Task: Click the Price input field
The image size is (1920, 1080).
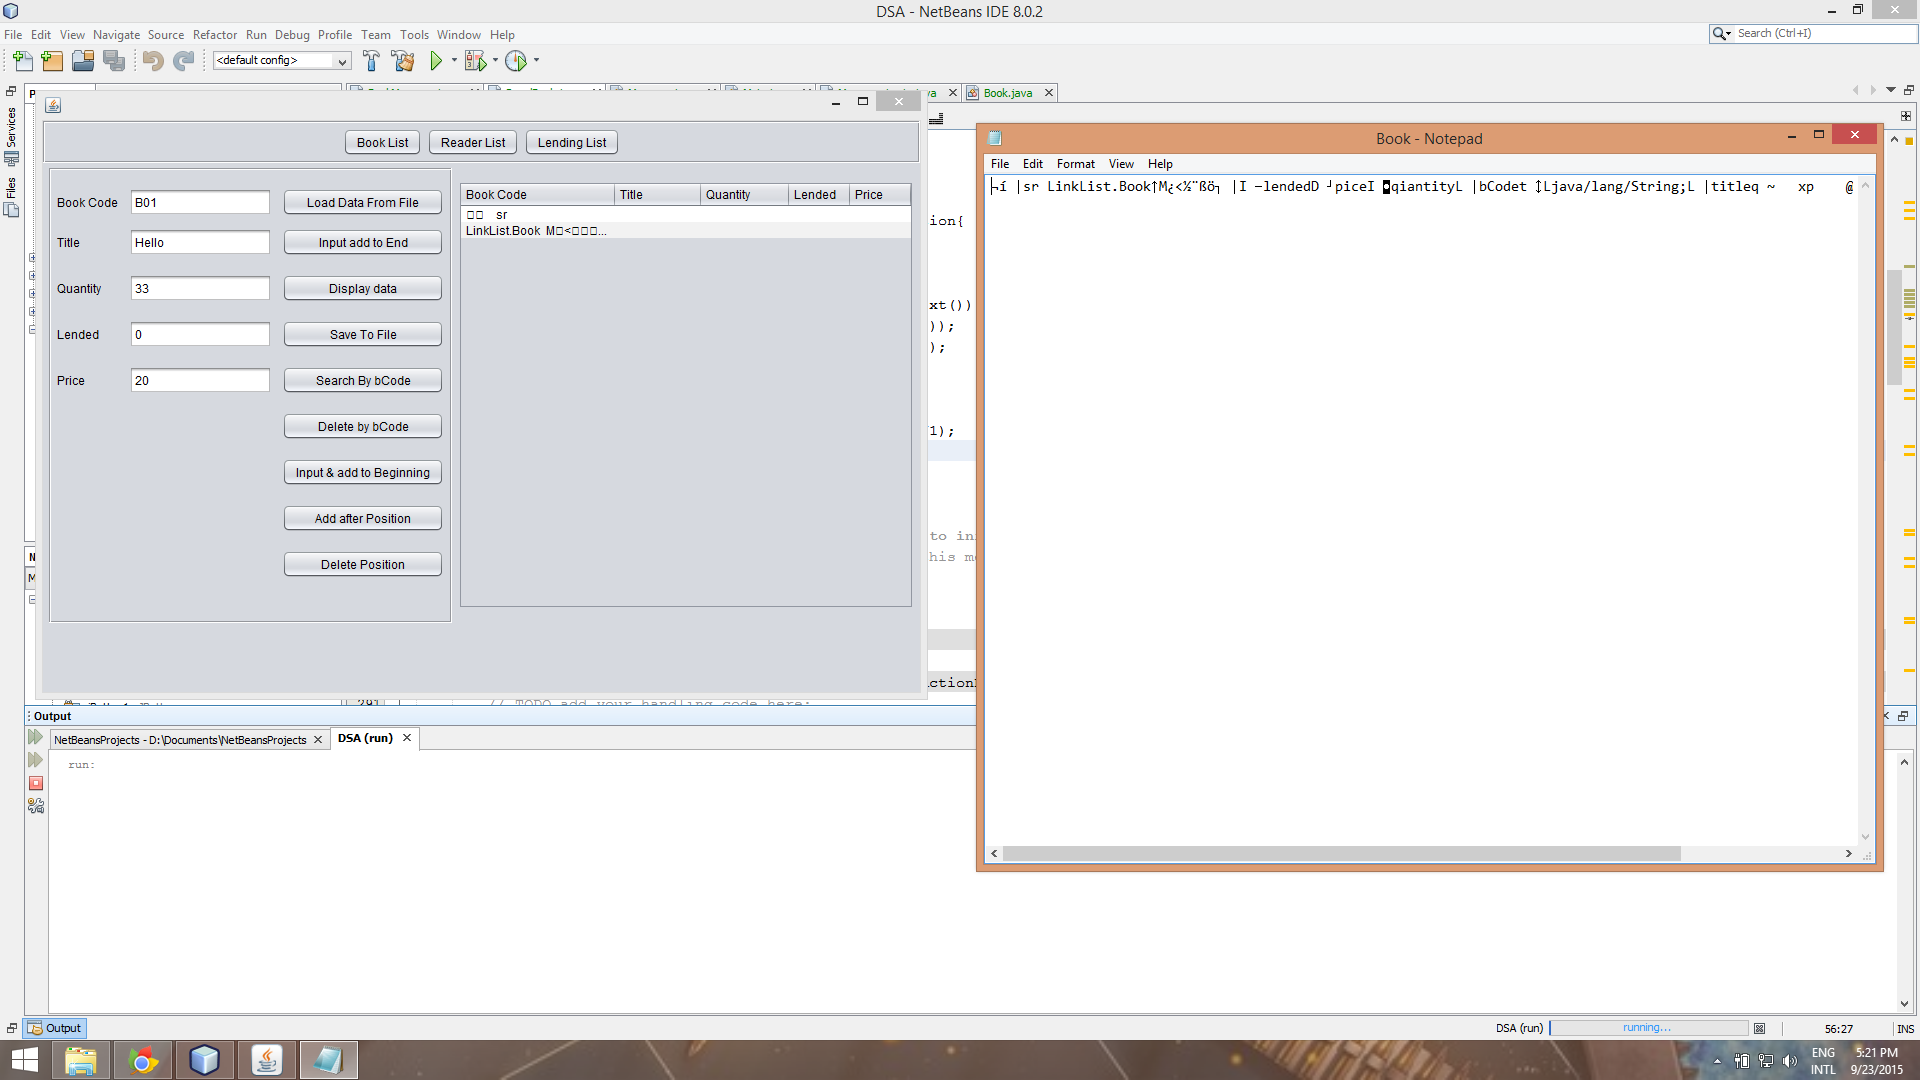Action: pyautogui.click(x=200, y=380)
